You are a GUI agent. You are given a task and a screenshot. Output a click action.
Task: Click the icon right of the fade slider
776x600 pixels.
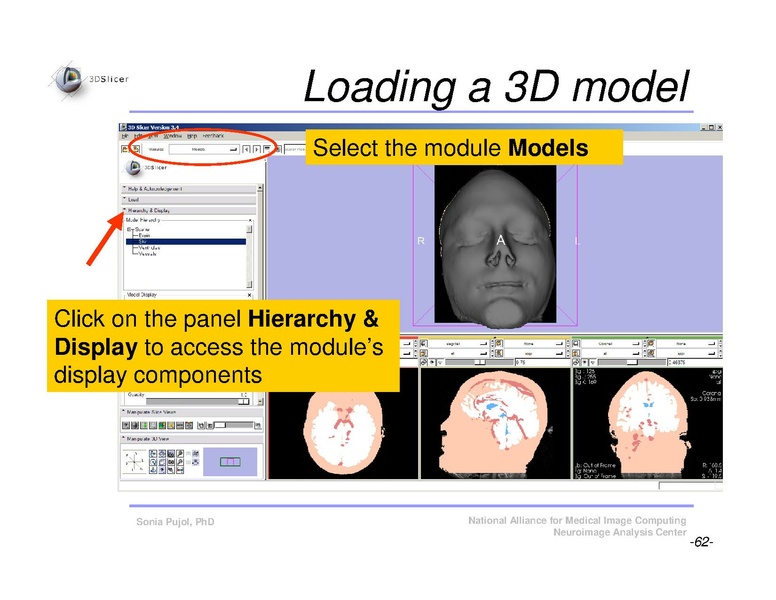click(258, 425)
